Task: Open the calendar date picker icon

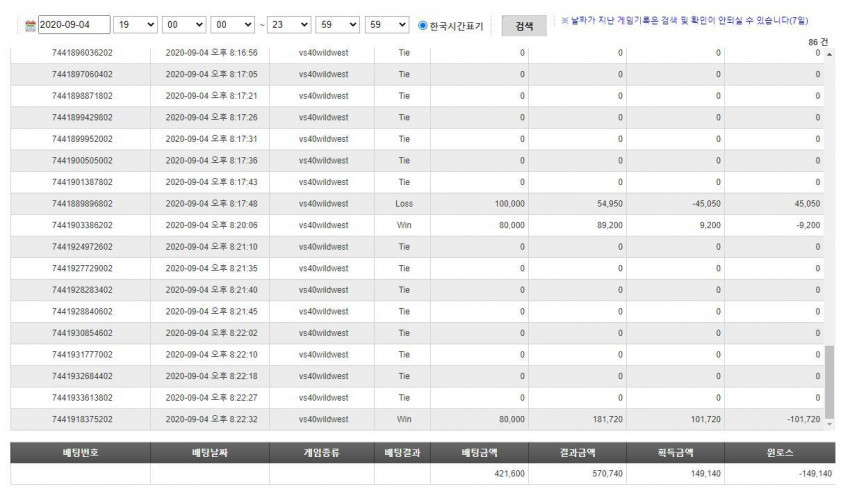Action: (30, 25)
